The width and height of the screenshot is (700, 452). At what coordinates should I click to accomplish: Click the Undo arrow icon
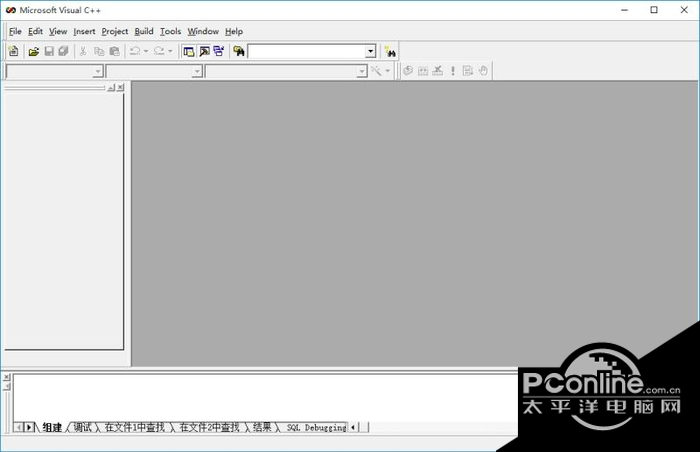pos(135,51)
